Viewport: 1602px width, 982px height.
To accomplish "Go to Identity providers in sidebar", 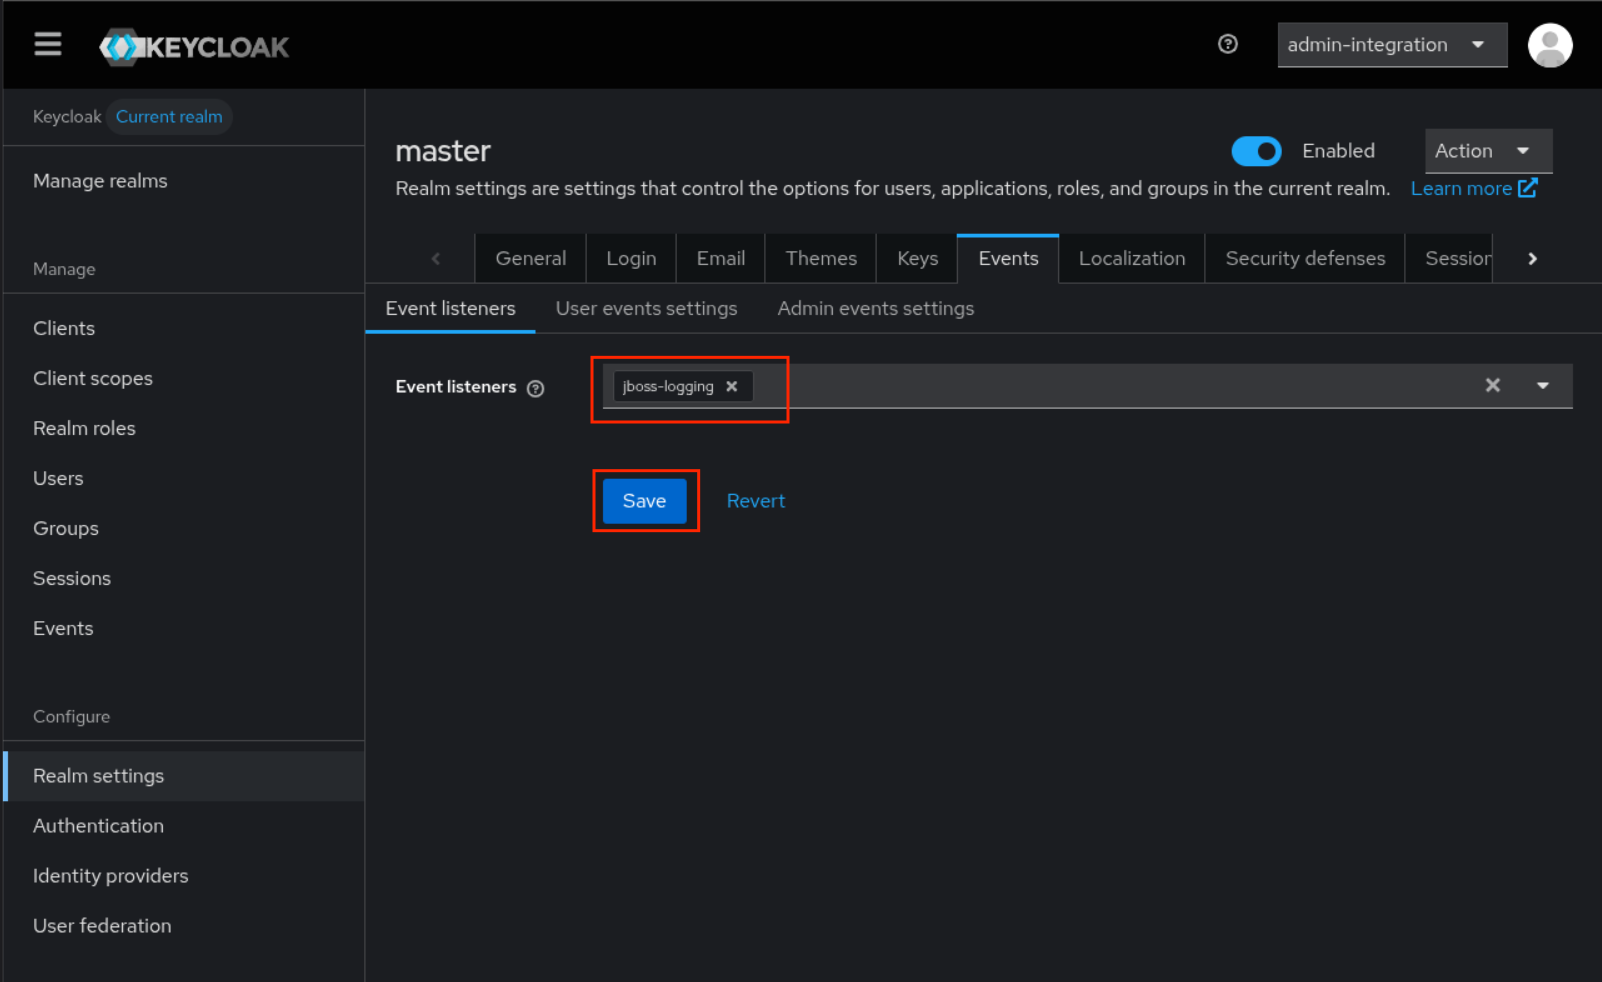I will [110, 876].
